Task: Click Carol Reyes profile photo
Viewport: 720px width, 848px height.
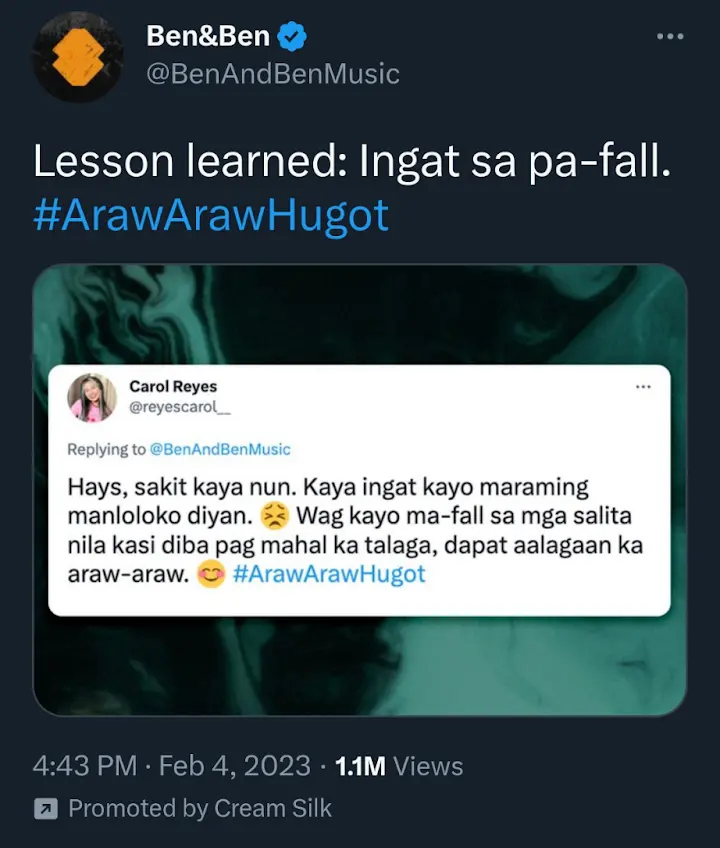Action: pos(92,398)
